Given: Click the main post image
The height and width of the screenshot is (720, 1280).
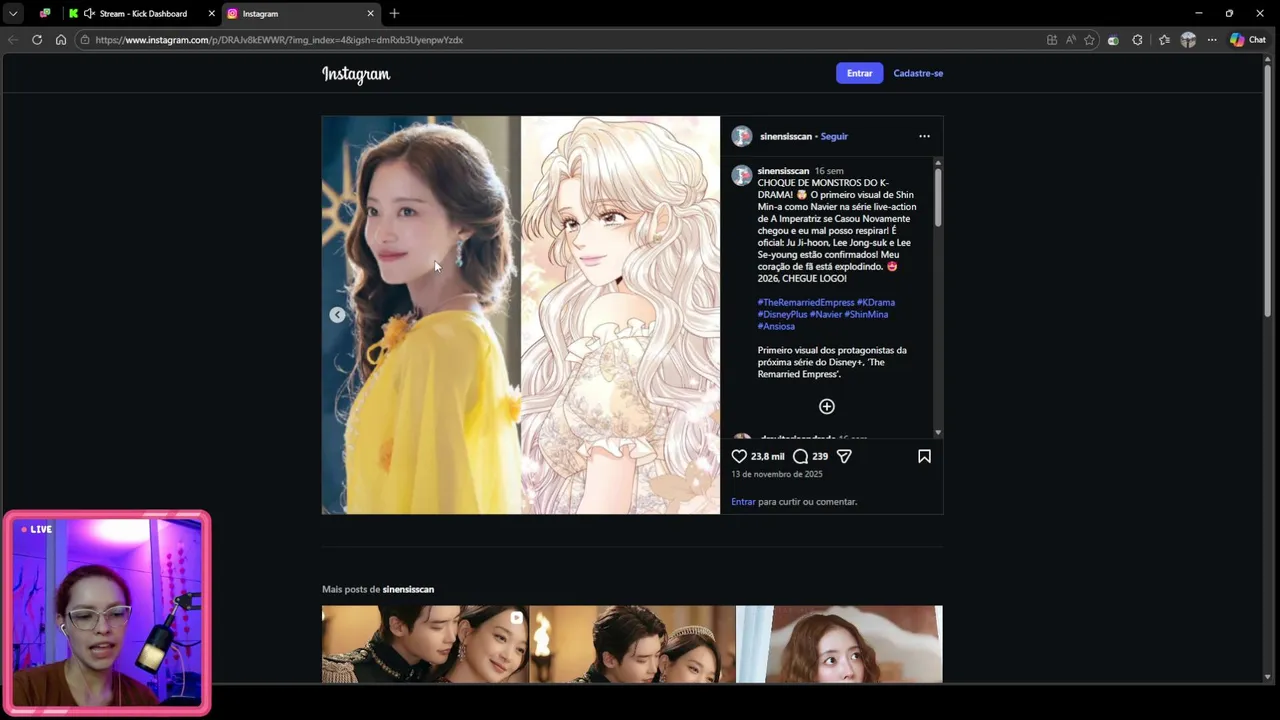Looking at the screenshot, I should pos(520,315).
